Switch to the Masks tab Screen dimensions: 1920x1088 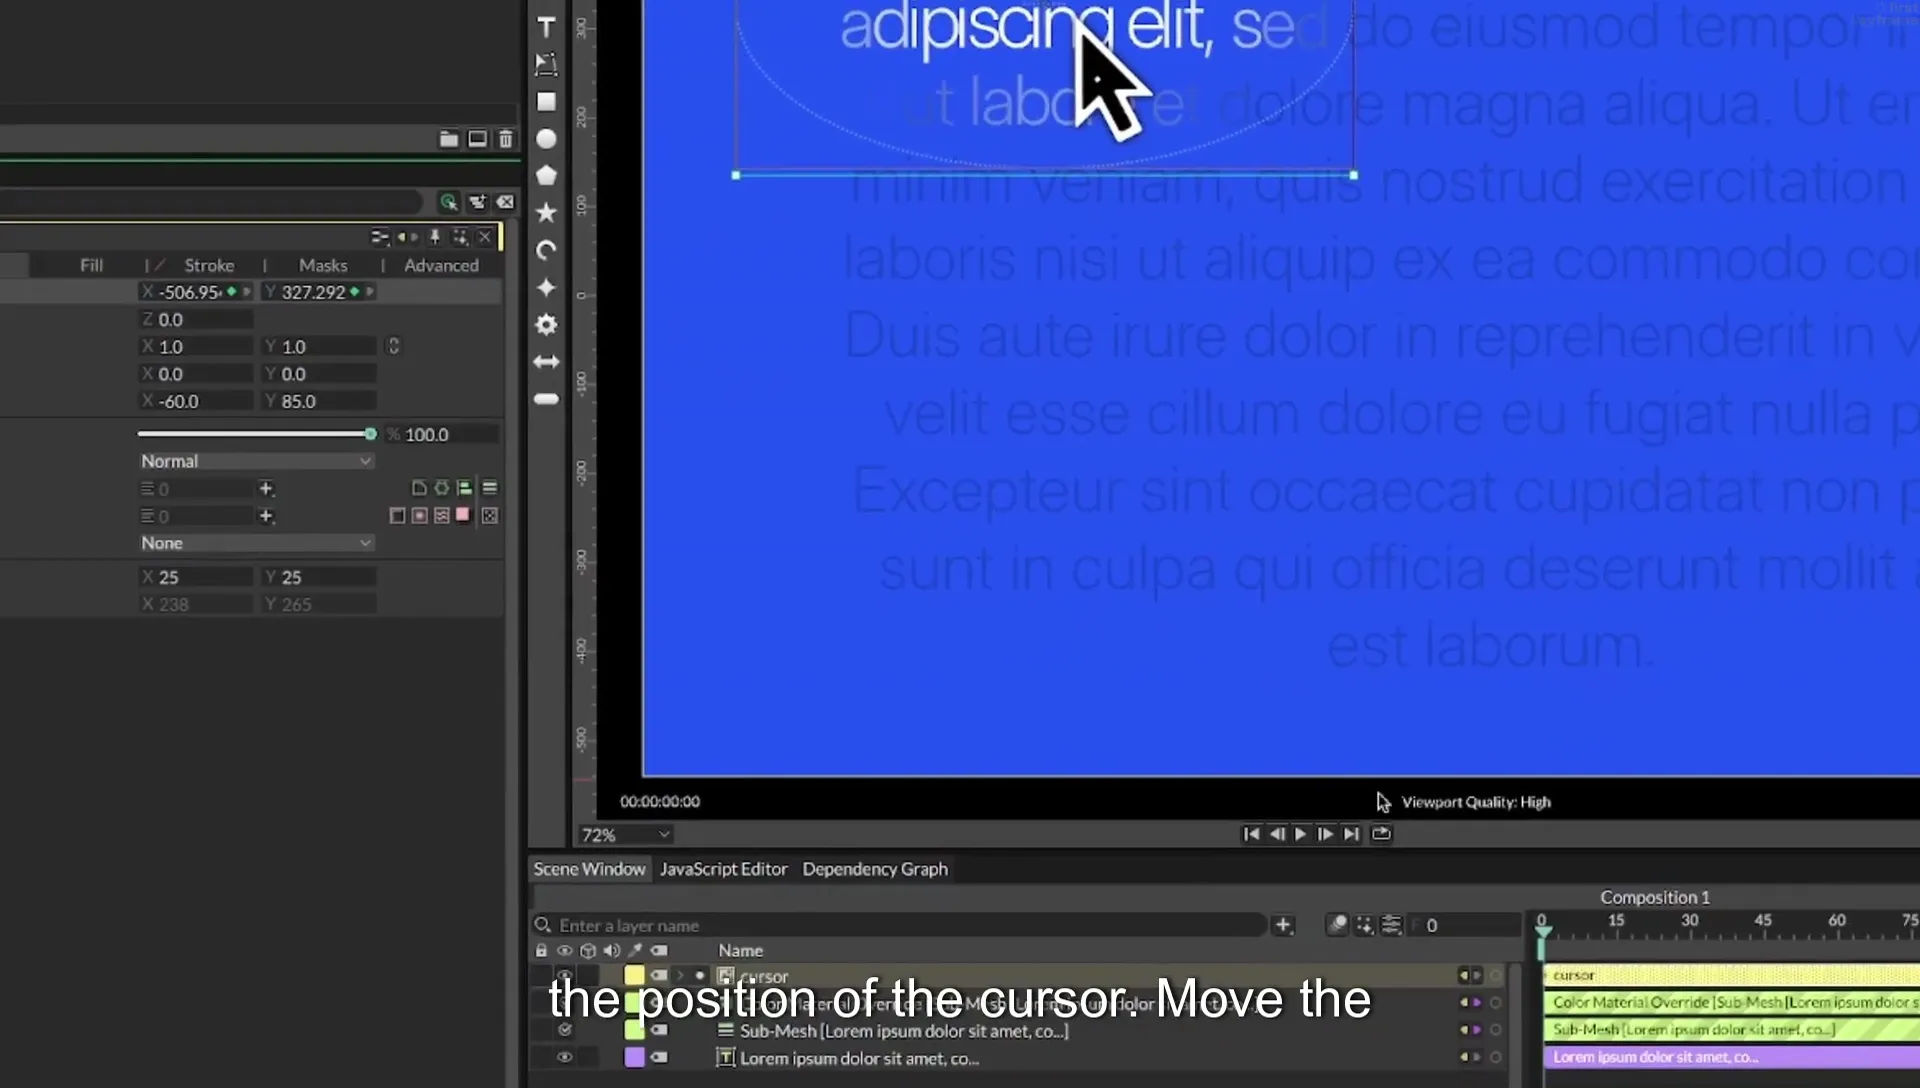tap(323, 265)
